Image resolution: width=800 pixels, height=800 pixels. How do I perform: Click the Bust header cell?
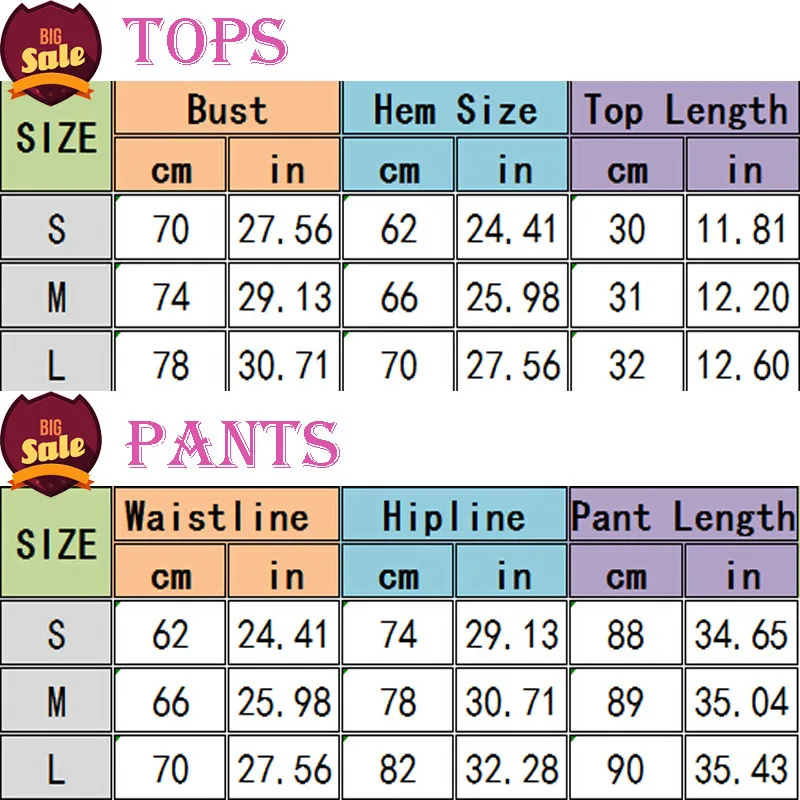227,108
